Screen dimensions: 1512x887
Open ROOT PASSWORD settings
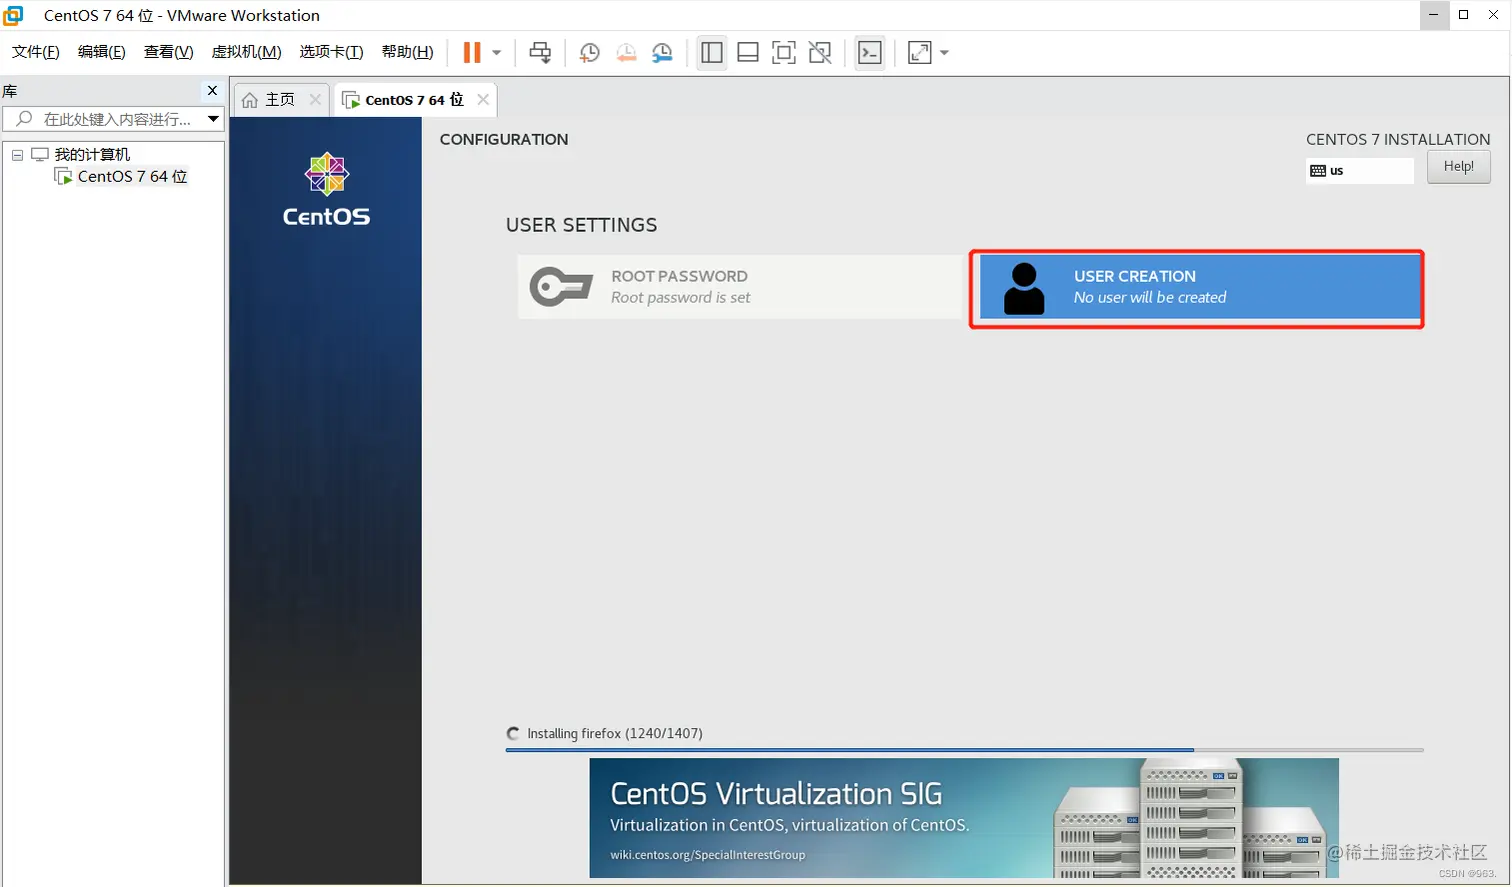(739, 286)
